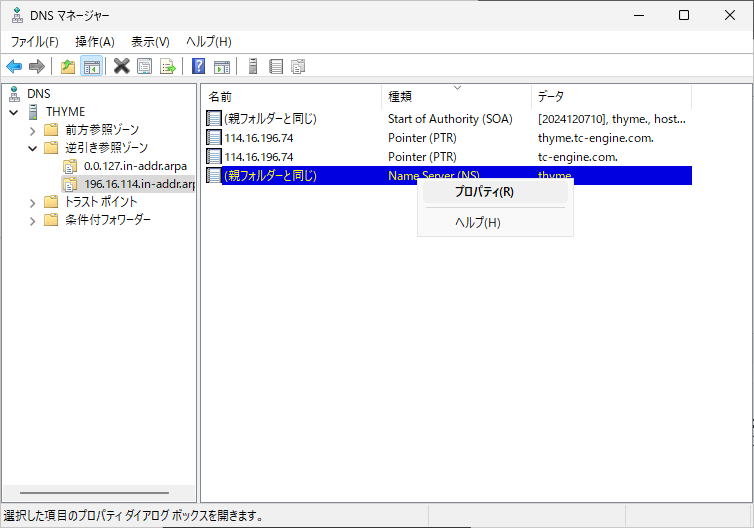Screen dimensions: 754x528
Task: Select the 前方参照ゾーン label
Action: (102, 130)
